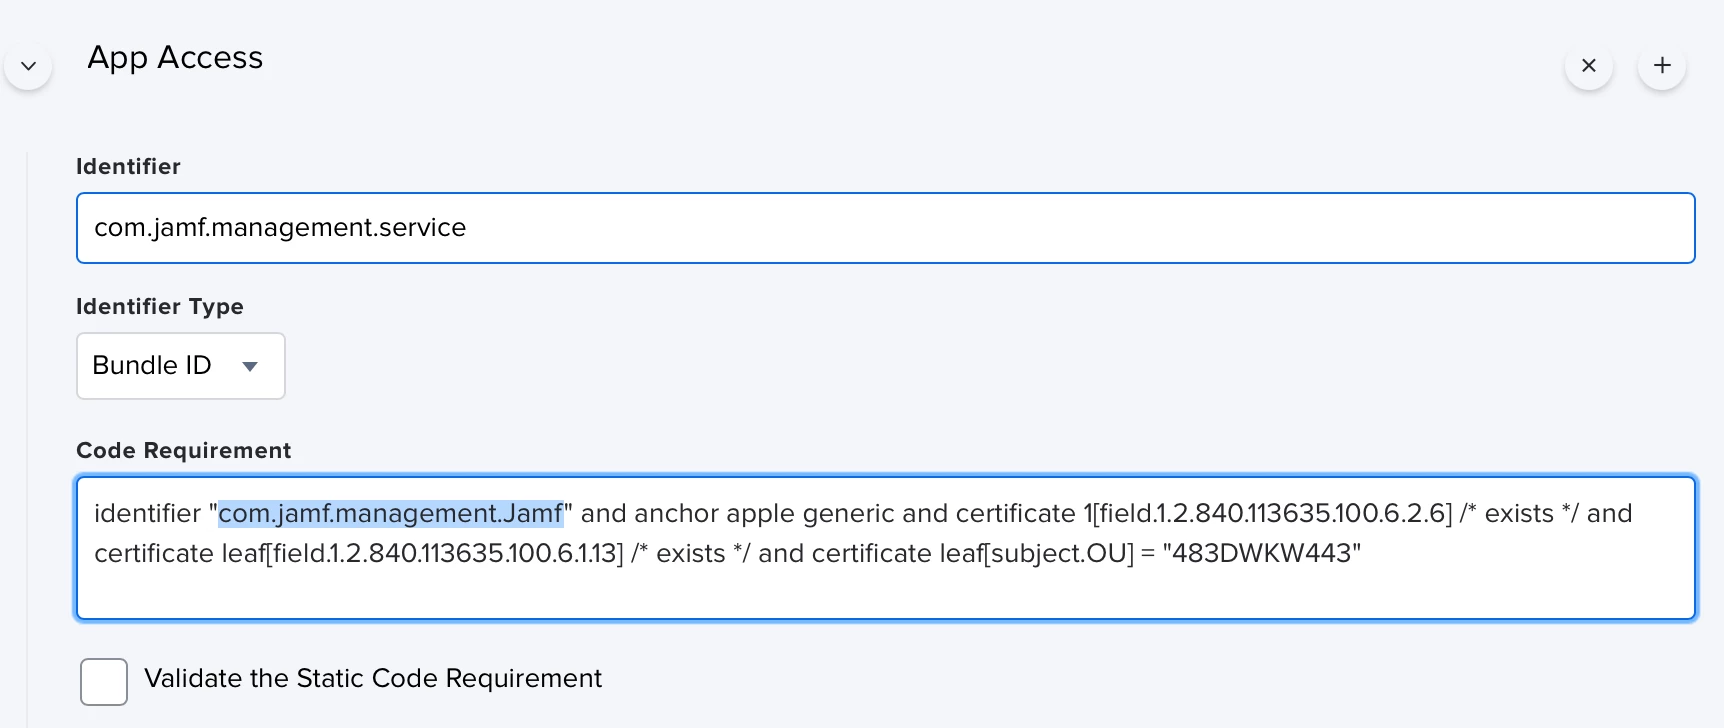Click com.jamf.management.service text in Identifier
Viewport: 1724px width, 728px height.
[280, 228]
